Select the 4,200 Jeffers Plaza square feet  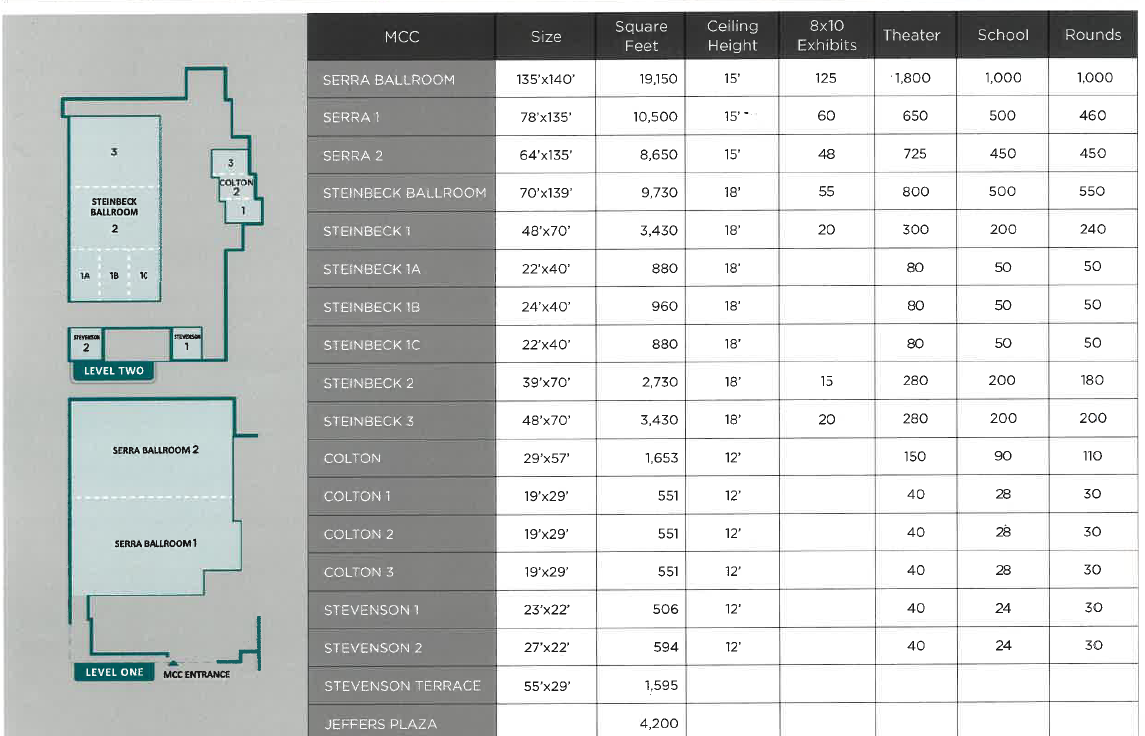(x=659, y=723)
